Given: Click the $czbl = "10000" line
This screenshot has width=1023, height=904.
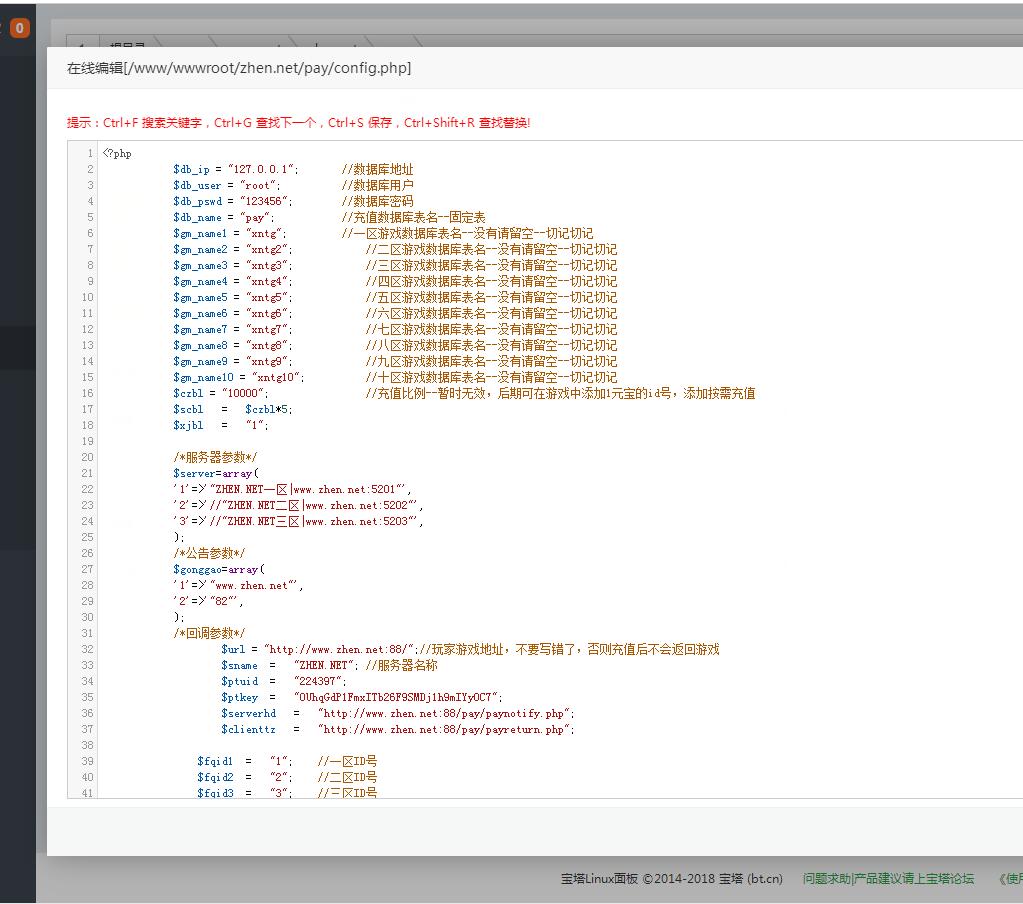Looking at the screenshot, I should (222, 394).
